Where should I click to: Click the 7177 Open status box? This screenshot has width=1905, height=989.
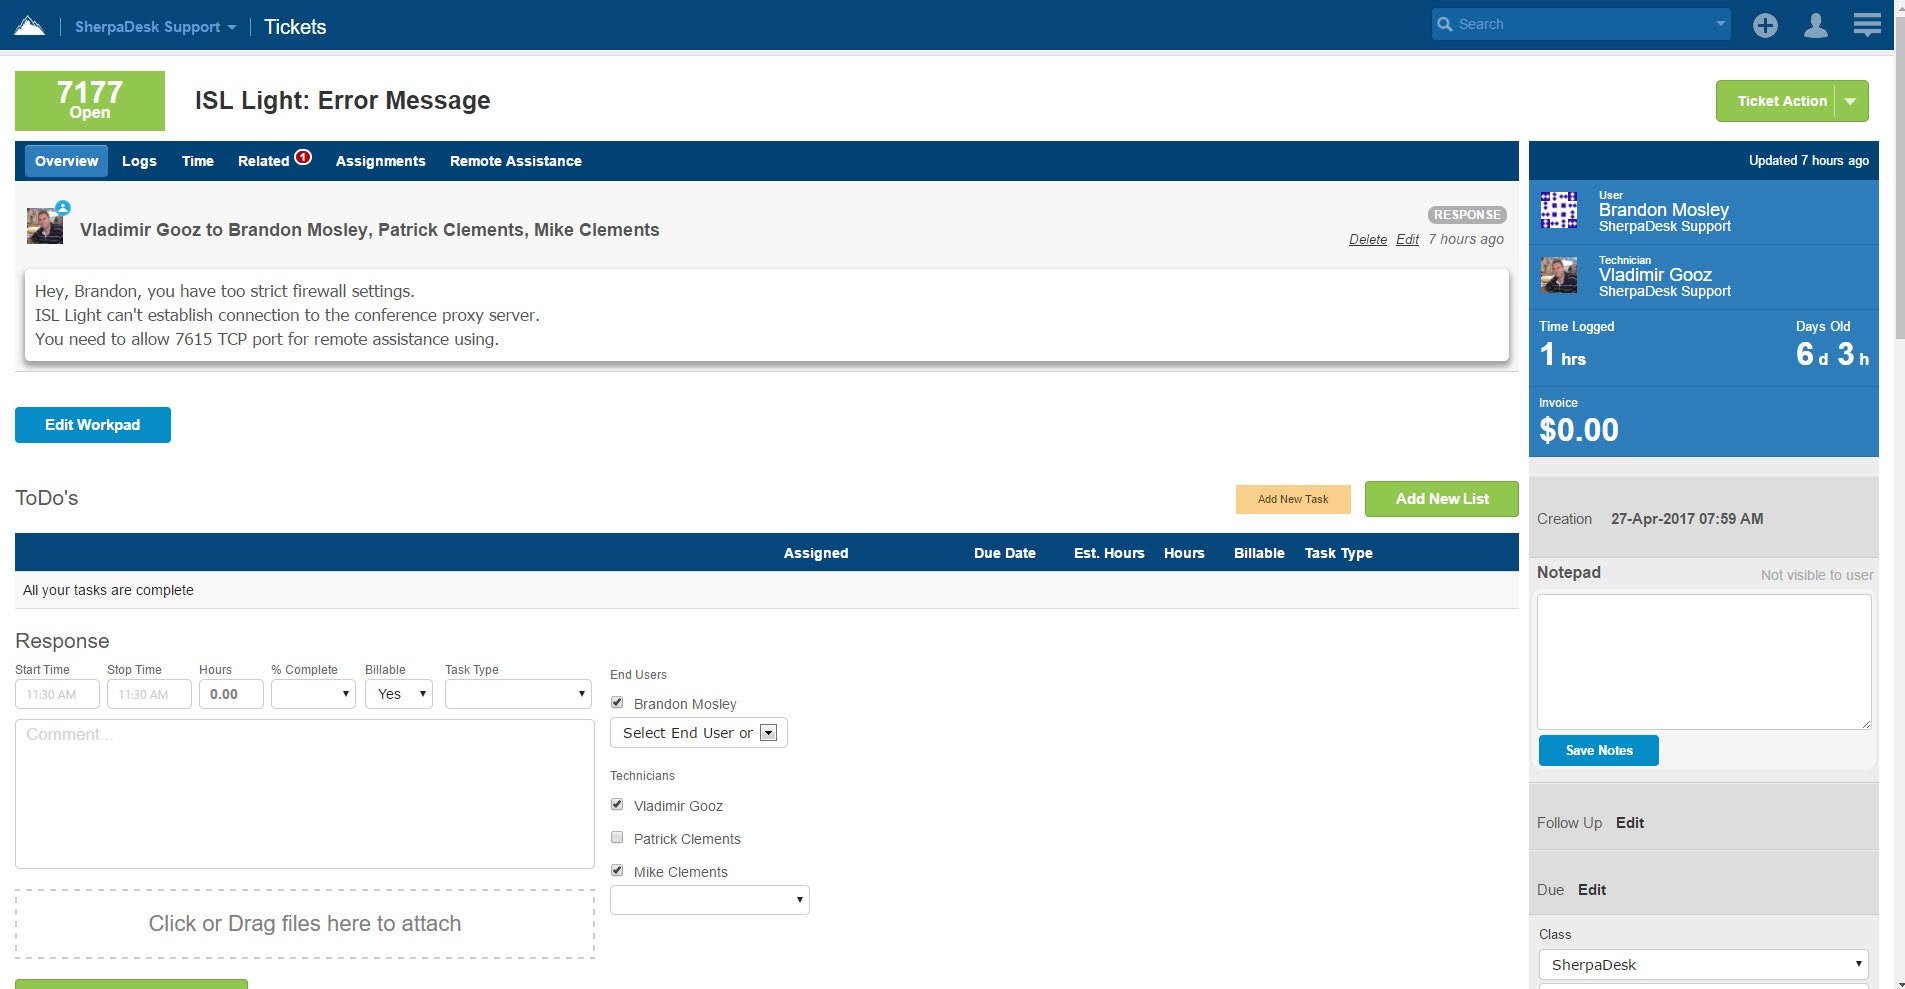click(x=90, y=101)
